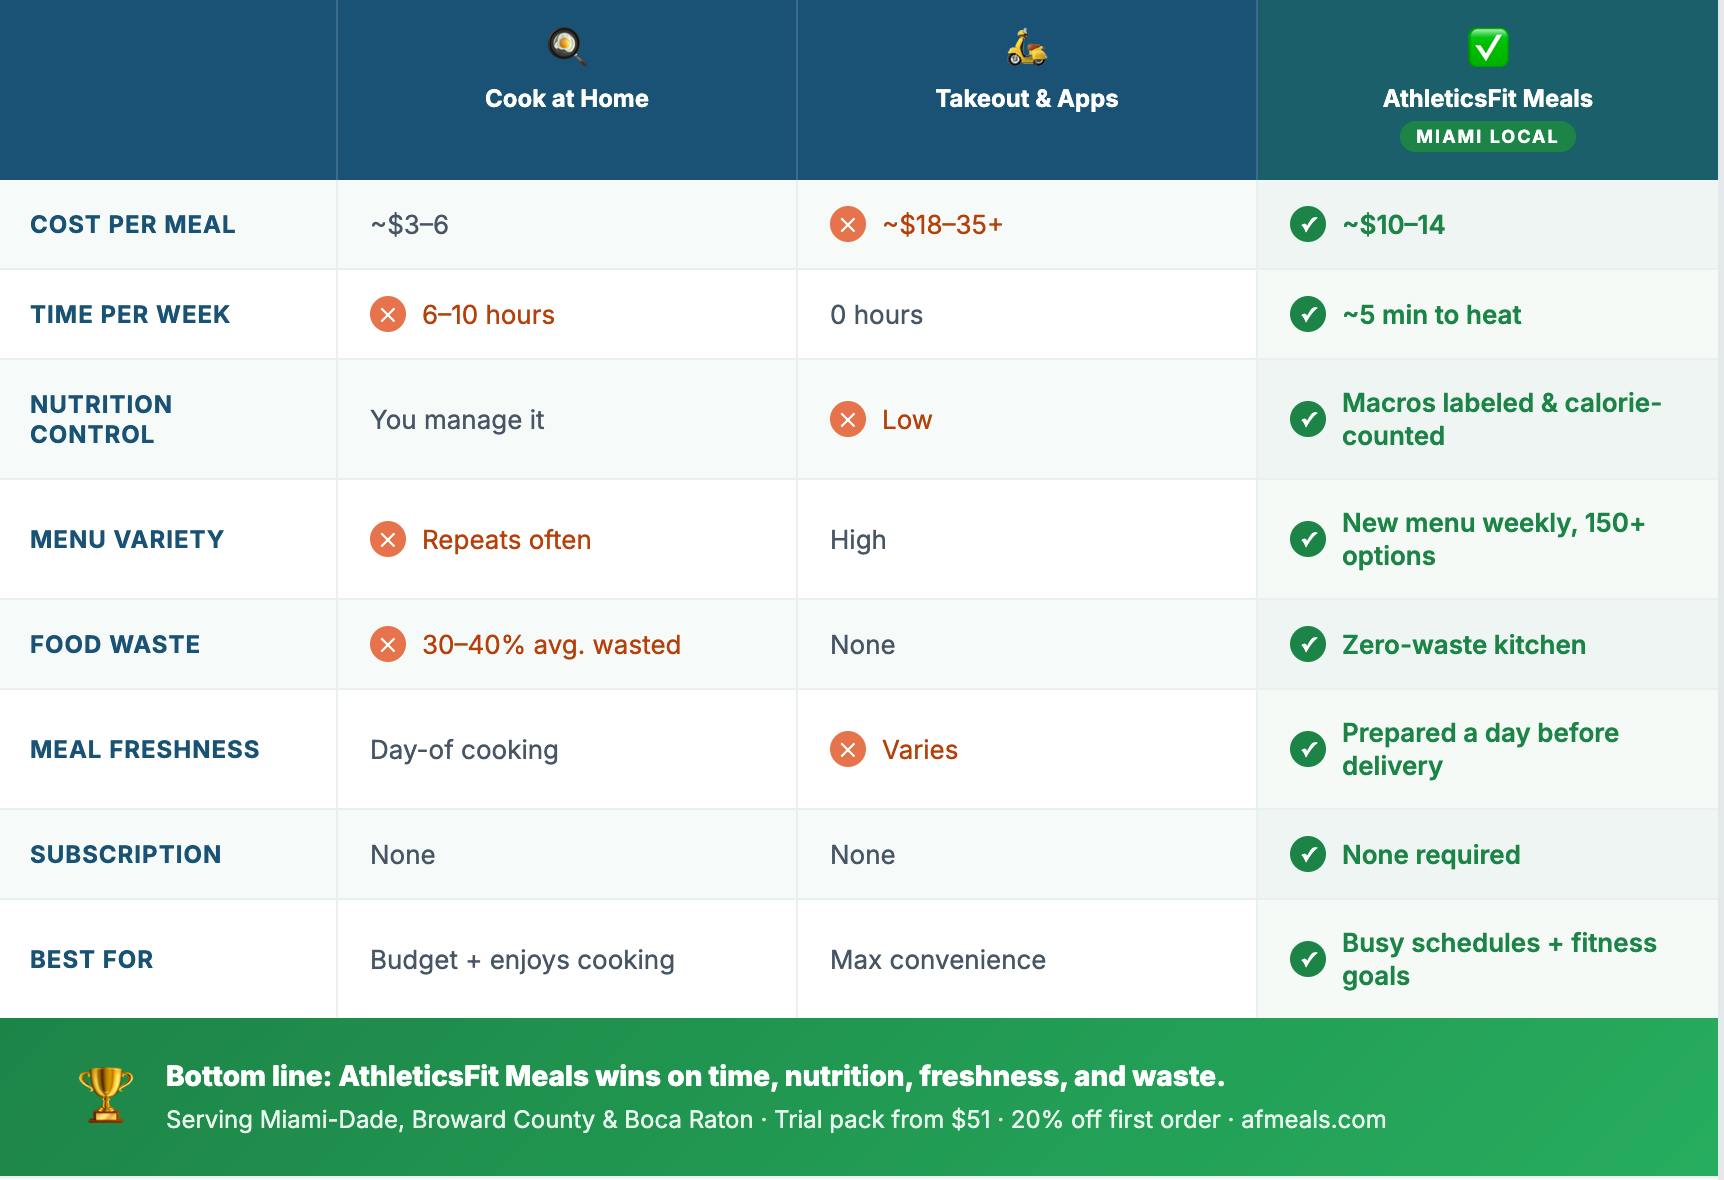This screenshot has height=1180, width=1724.
Task: Click the red X next to 30–40% avg. wasted
Action: (387, 644)
